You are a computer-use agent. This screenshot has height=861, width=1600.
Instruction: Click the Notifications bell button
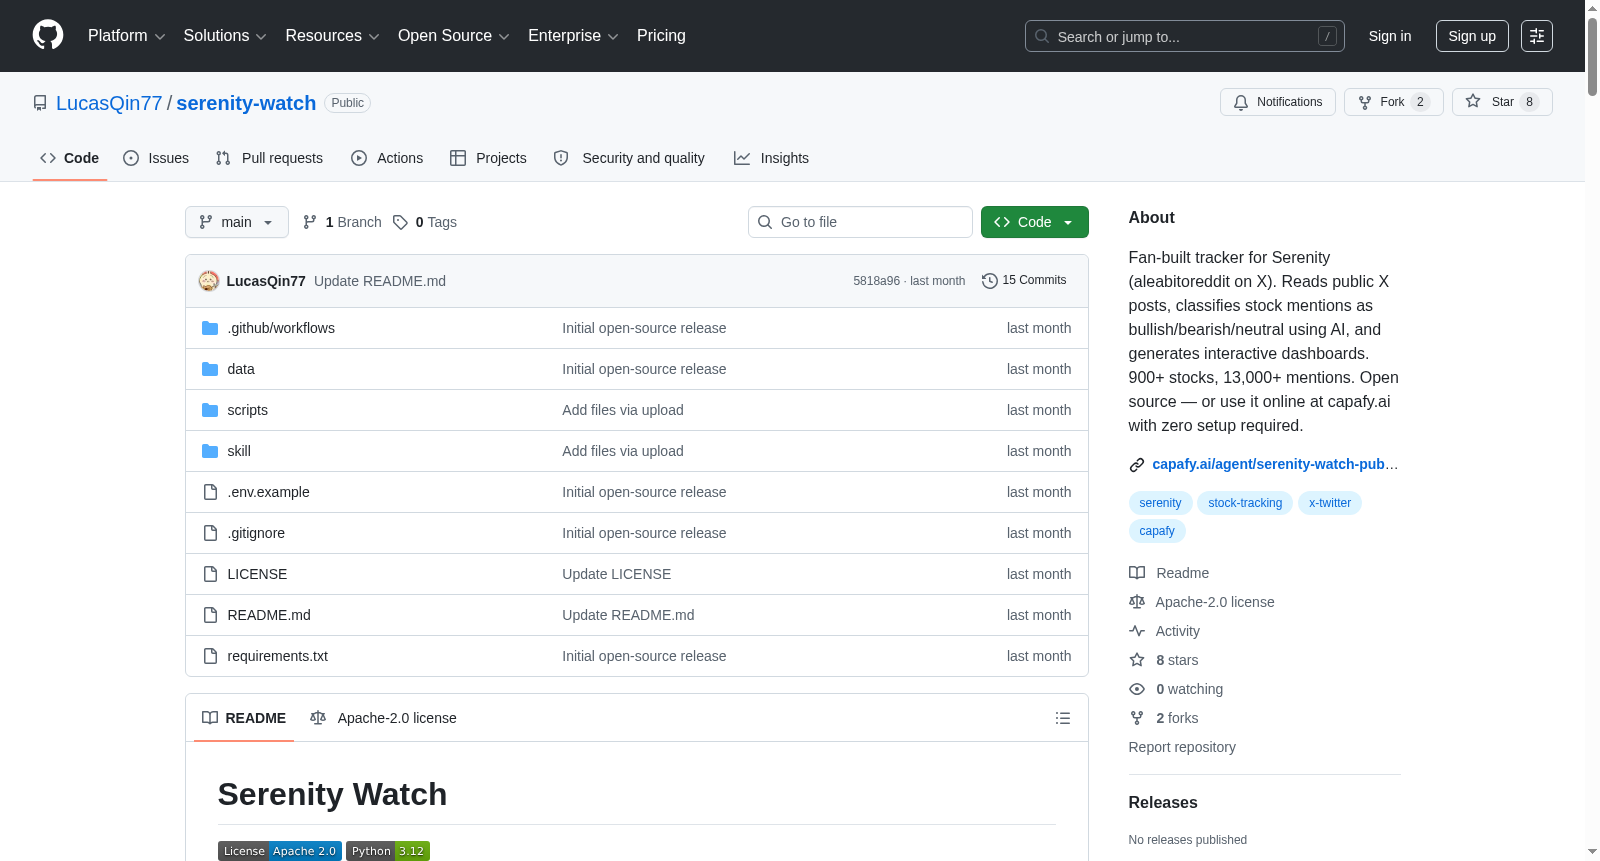click(x=1277, y=102)
